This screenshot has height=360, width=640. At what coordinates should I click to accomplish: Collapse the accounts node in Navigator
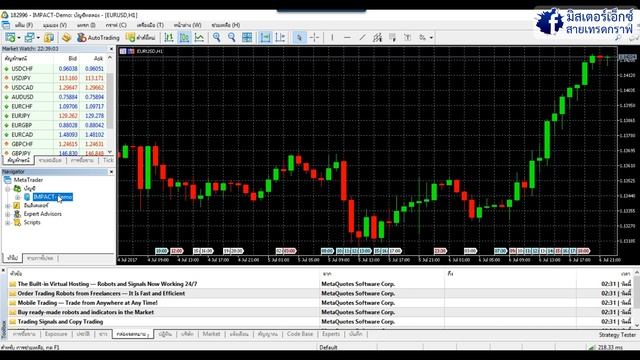pos(7,189)
